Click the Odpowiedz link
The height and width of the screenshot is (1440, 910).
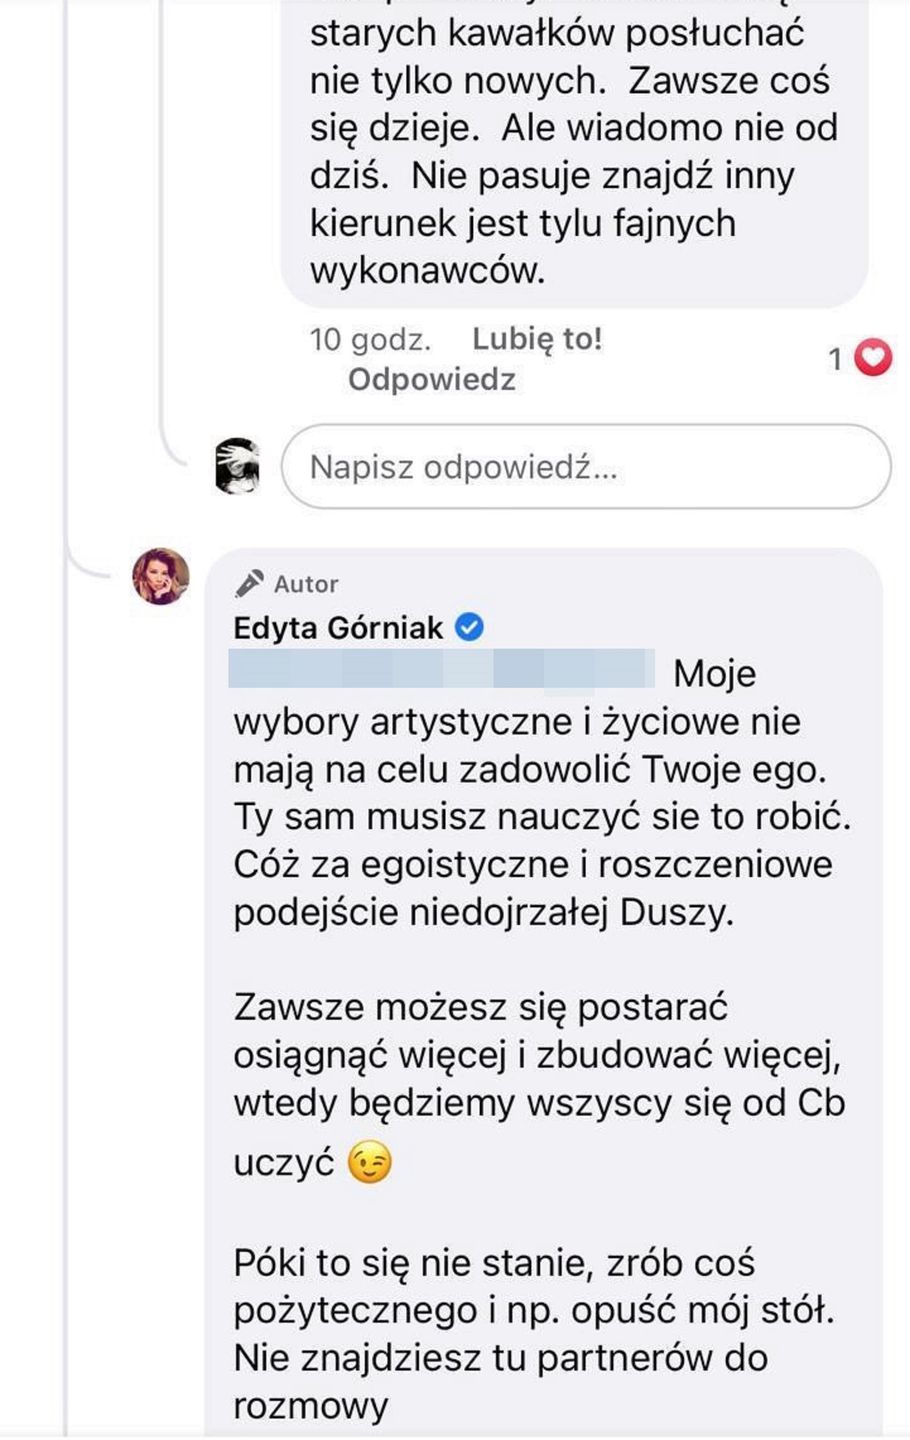(430, 379)
